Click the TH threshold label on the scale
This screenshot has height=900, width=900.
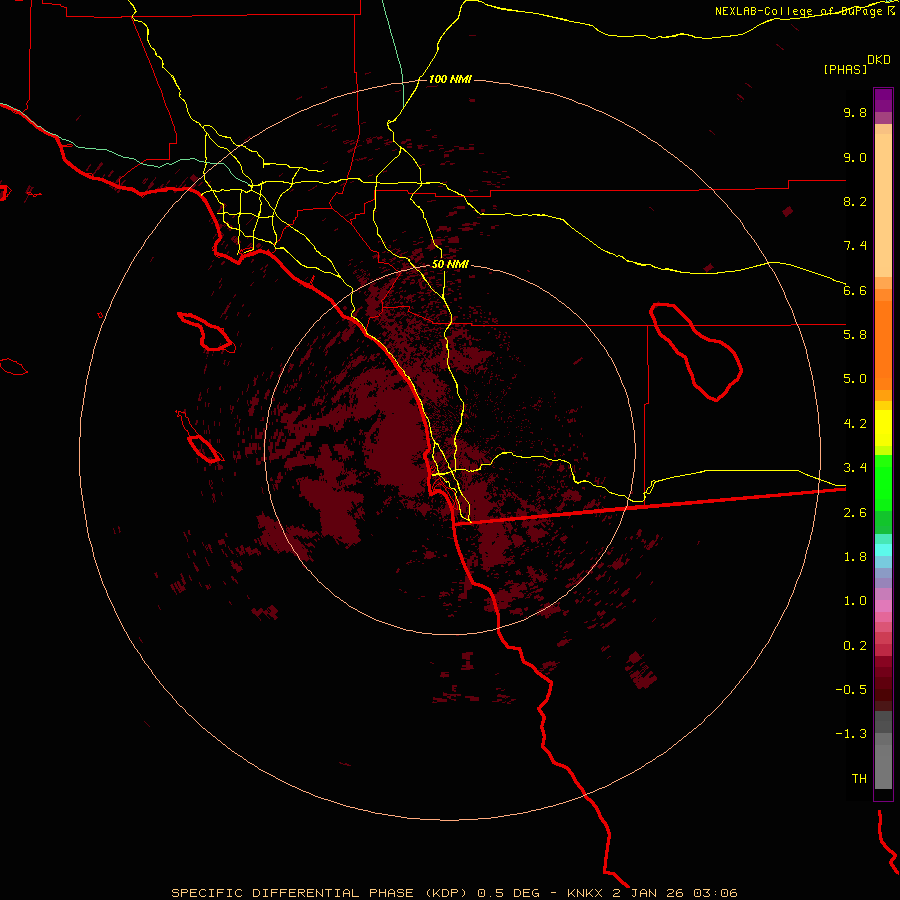(859, 779)
